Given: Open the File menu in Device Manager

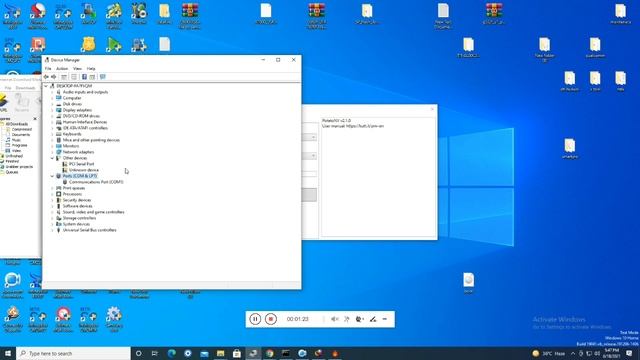Looking at the screenshot, I should click(48, 69).
